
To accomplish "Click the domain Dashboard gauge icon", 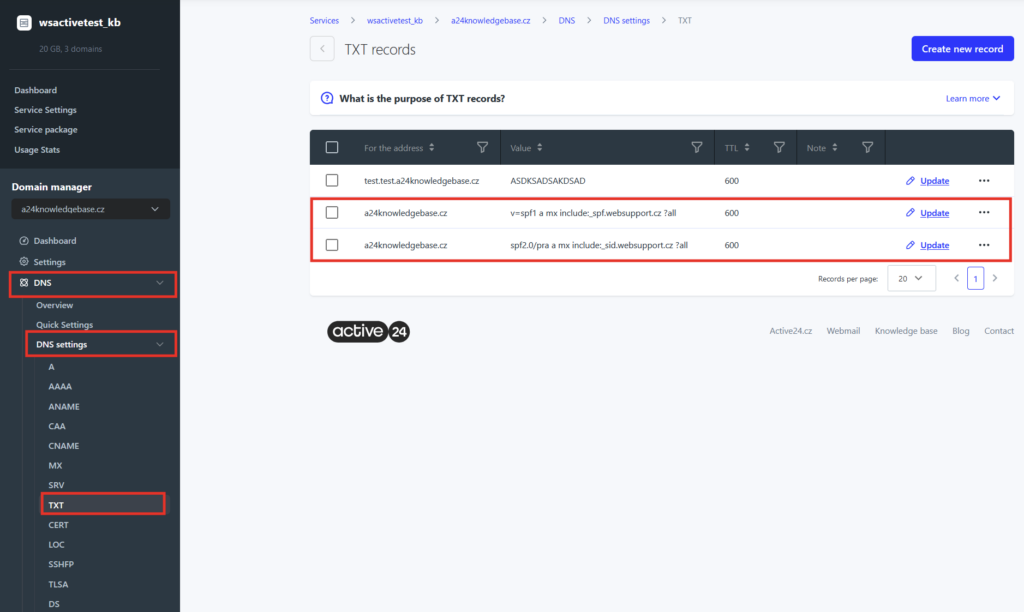I will 24,240.
